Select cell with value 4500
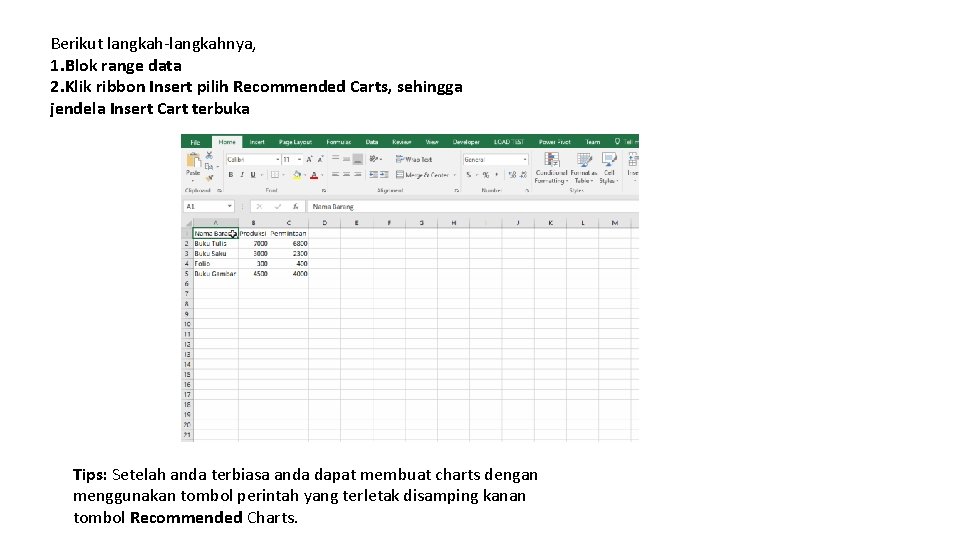Screen dimensions: 960x540 pyautogui.click(x=253, y=273)
